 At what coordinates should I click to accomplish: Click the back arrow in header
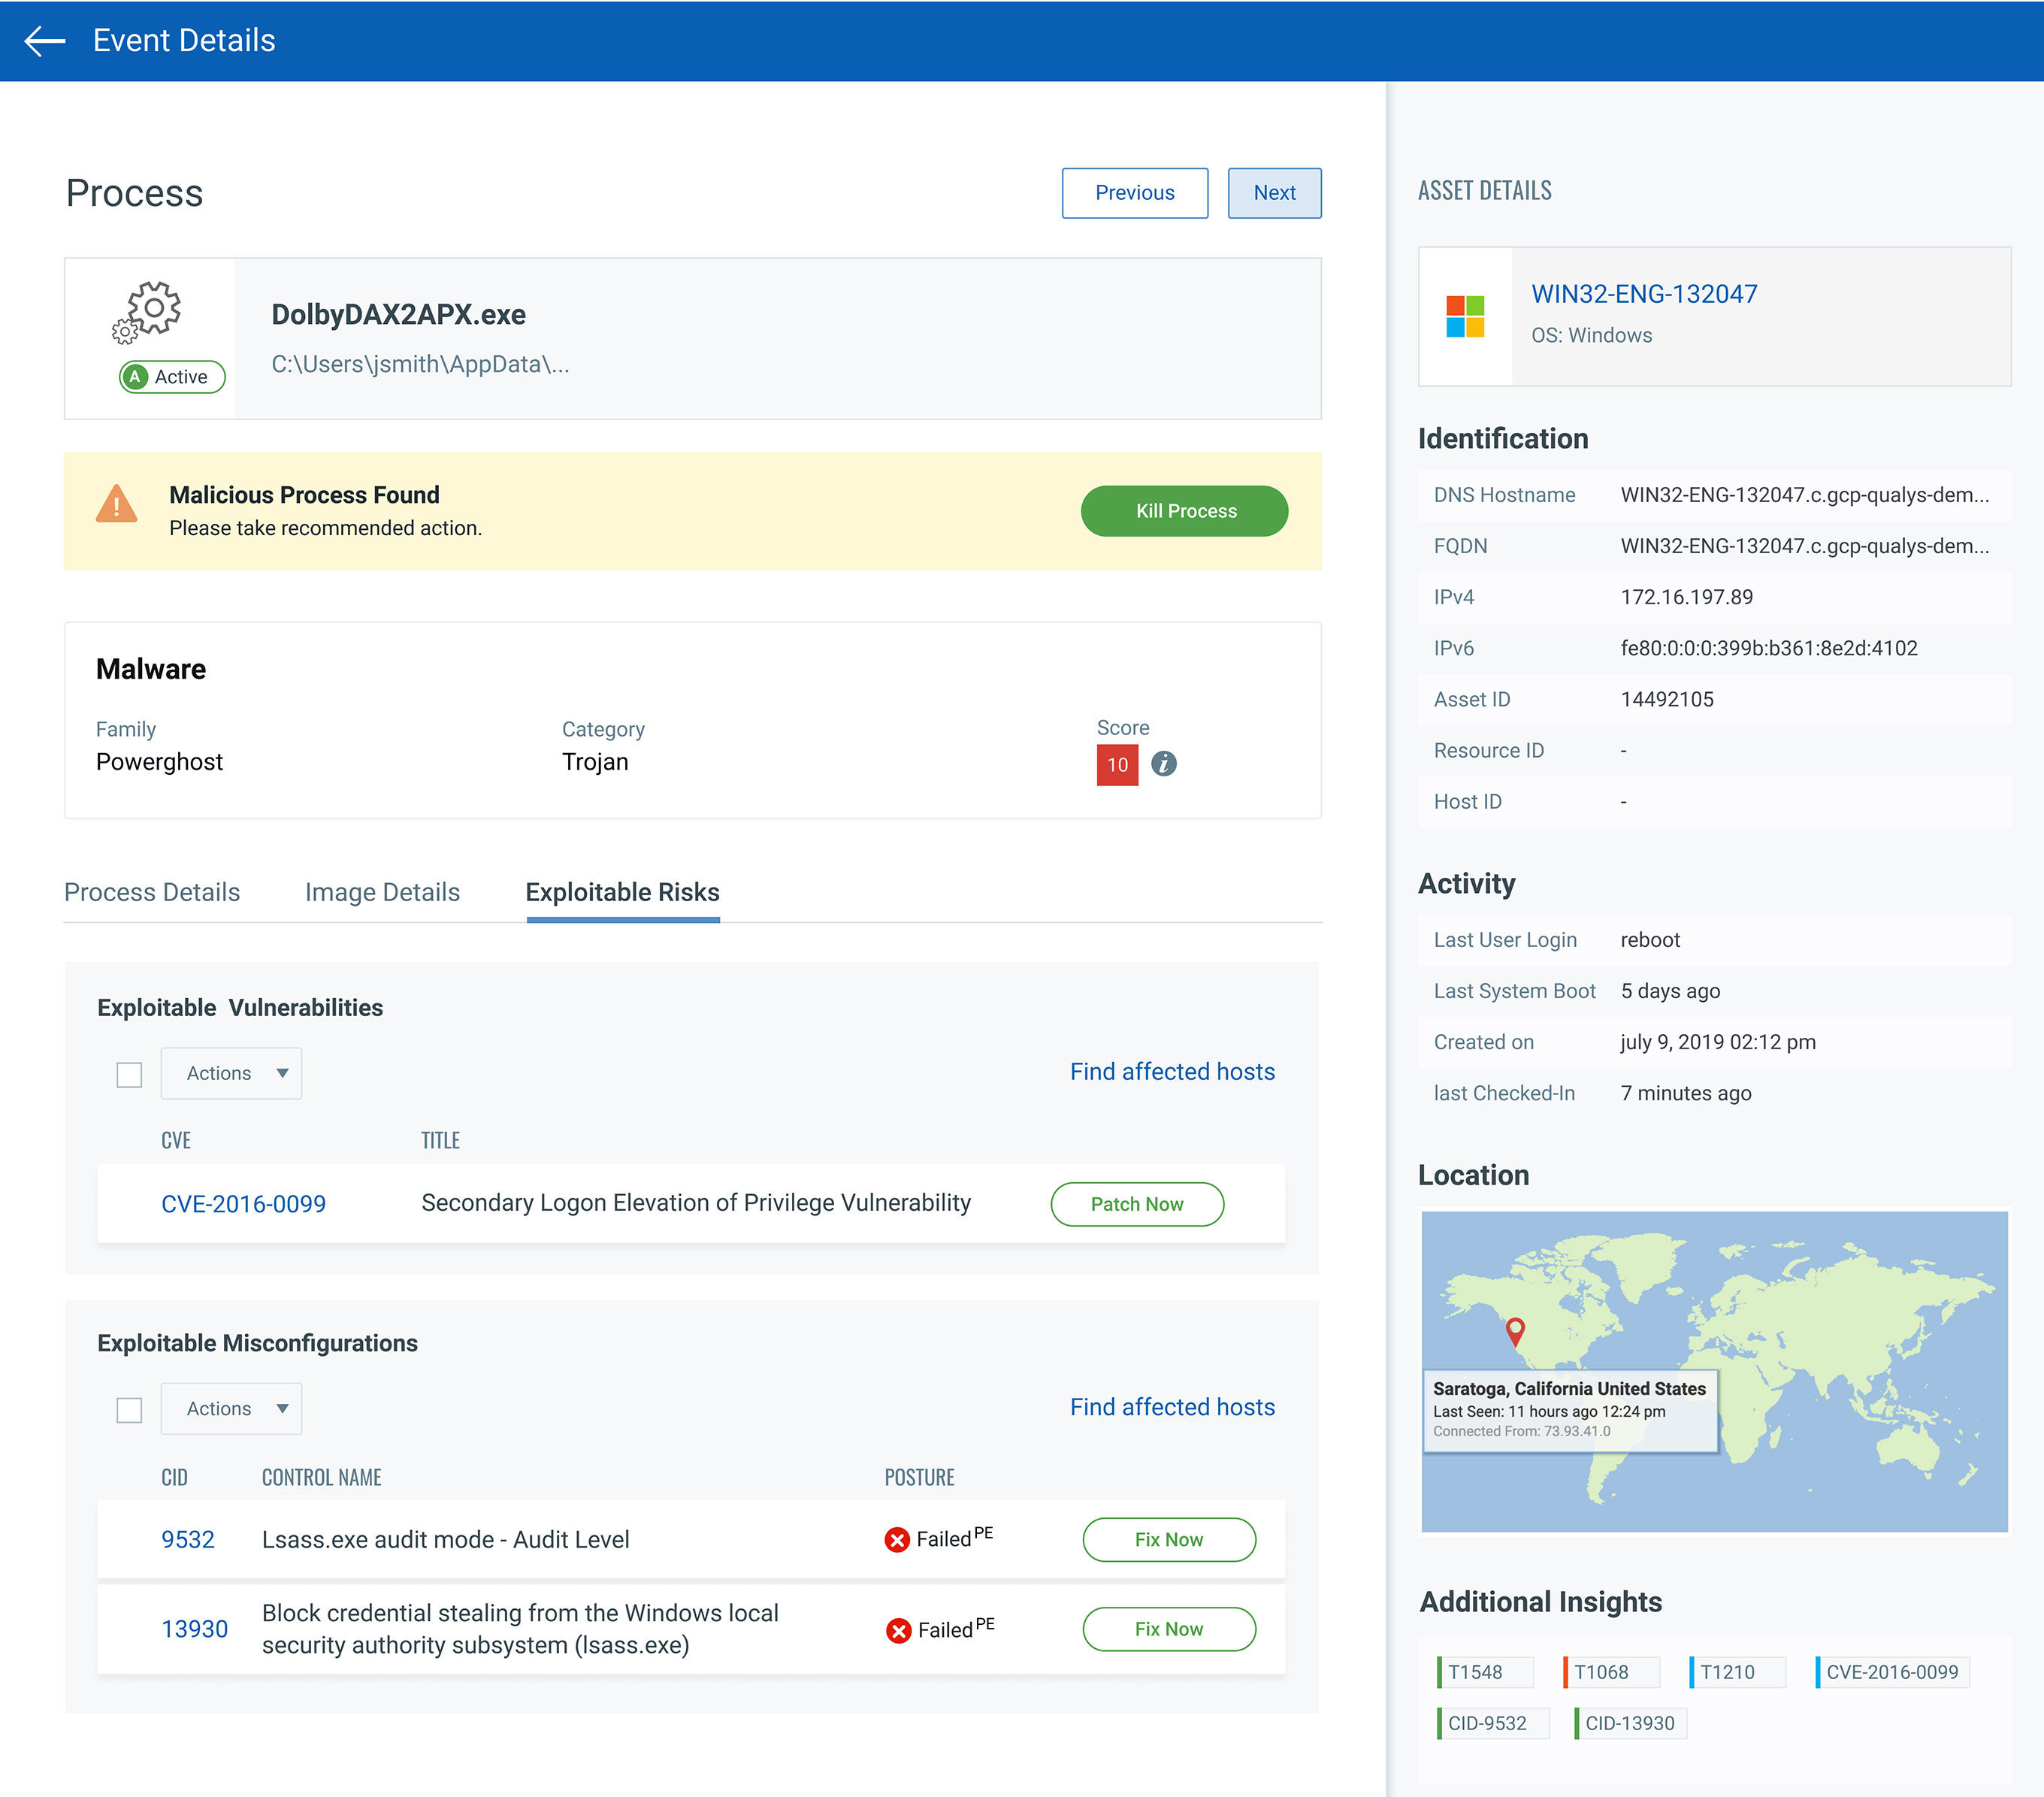tap(44, 41)
